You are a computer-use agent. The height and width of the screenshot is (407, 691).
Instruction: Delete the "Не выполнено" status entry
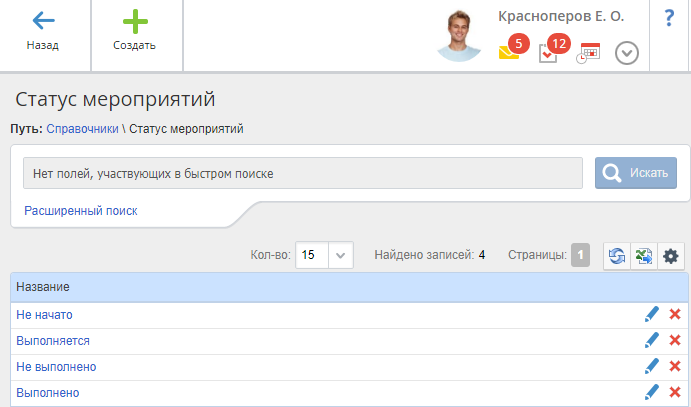point(674,367)
